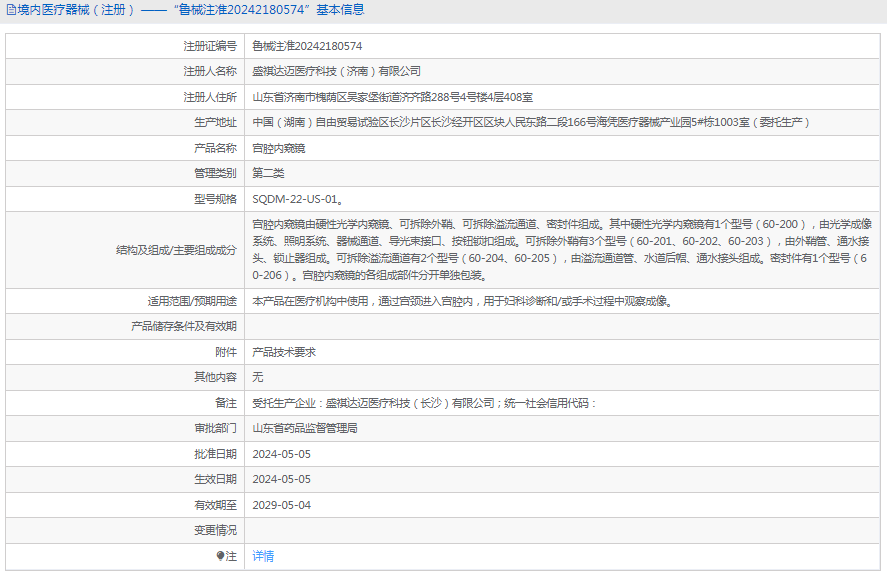Viewport: 887px width, 576px height.
Task: Click the 结构及组成/主要组成成分 label
Action: [176, 250]
